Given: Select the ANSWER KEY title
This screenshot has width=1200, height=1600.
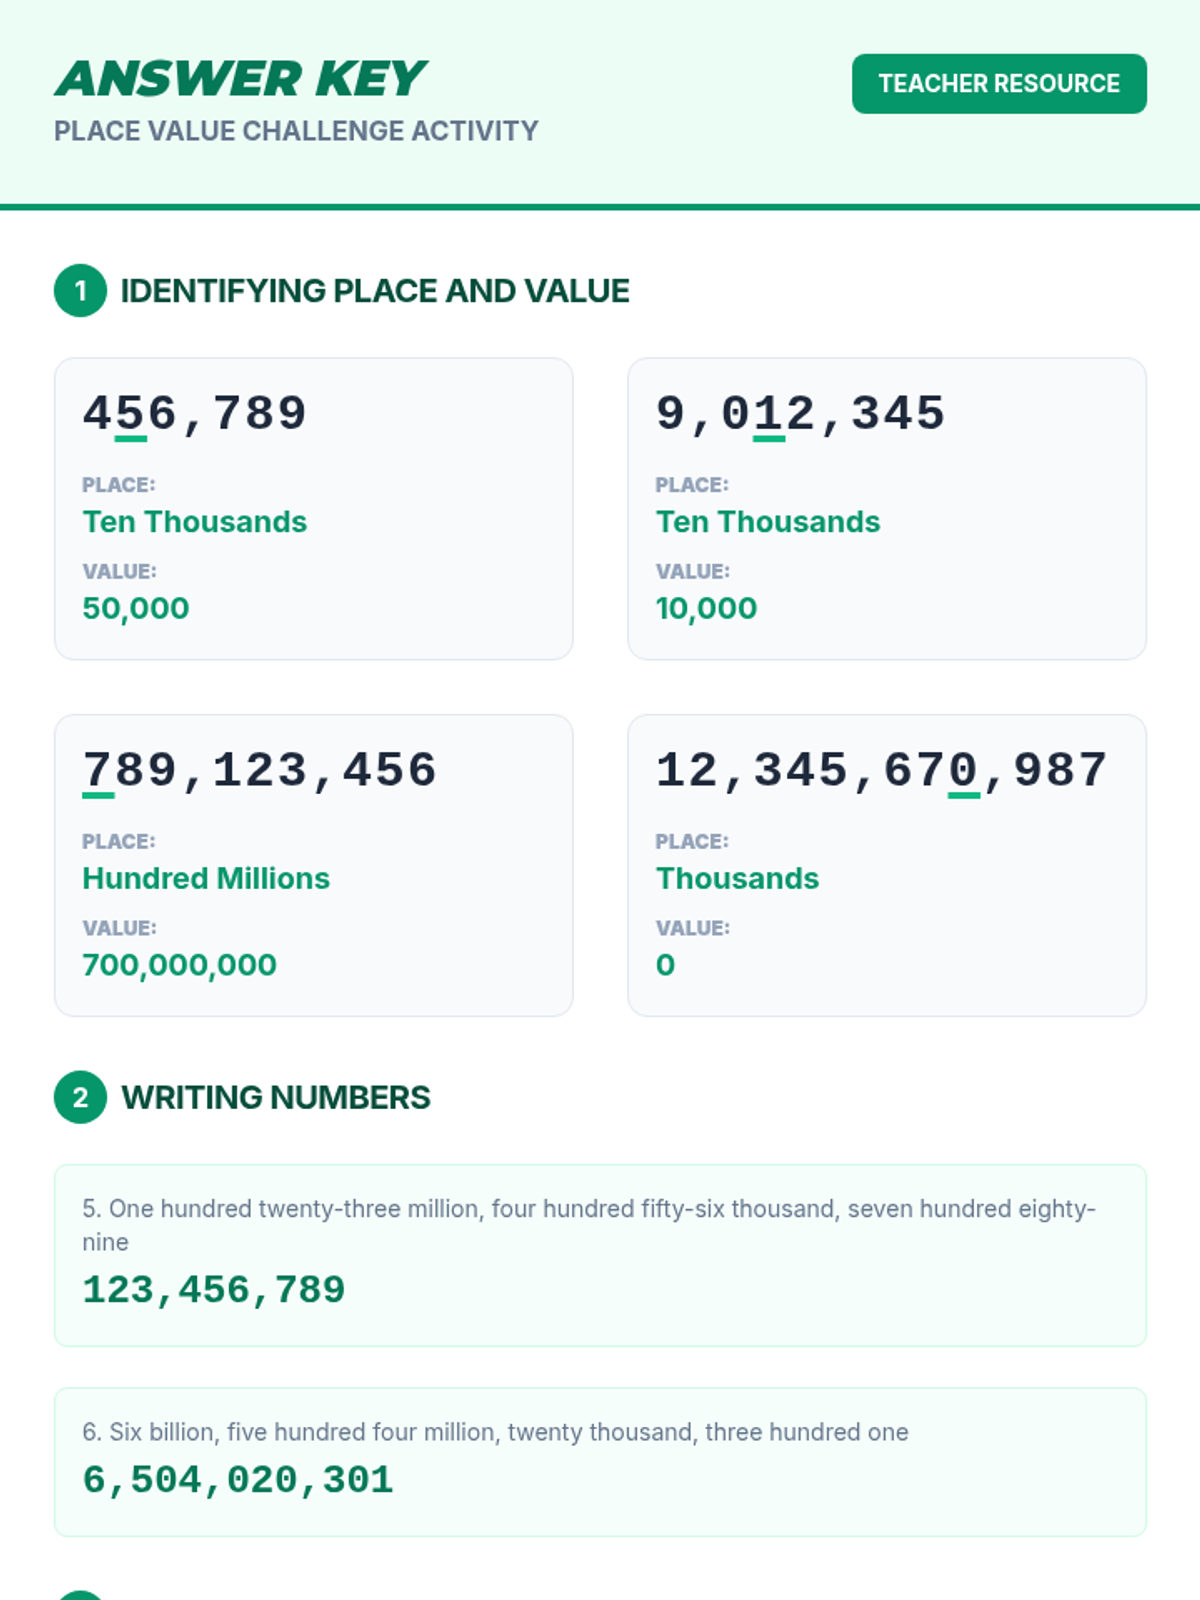Looking at the screenshot, I should coord(240,80).
